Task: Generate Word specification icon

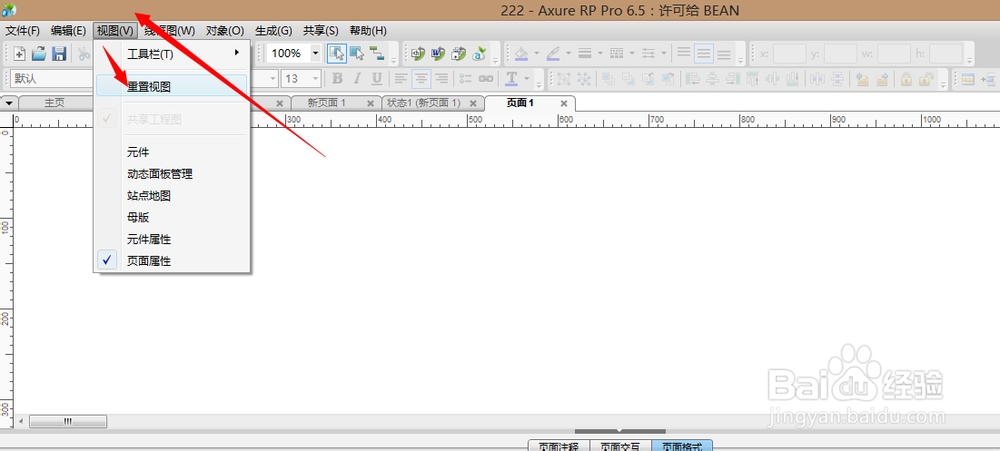Action: [438, 54]
